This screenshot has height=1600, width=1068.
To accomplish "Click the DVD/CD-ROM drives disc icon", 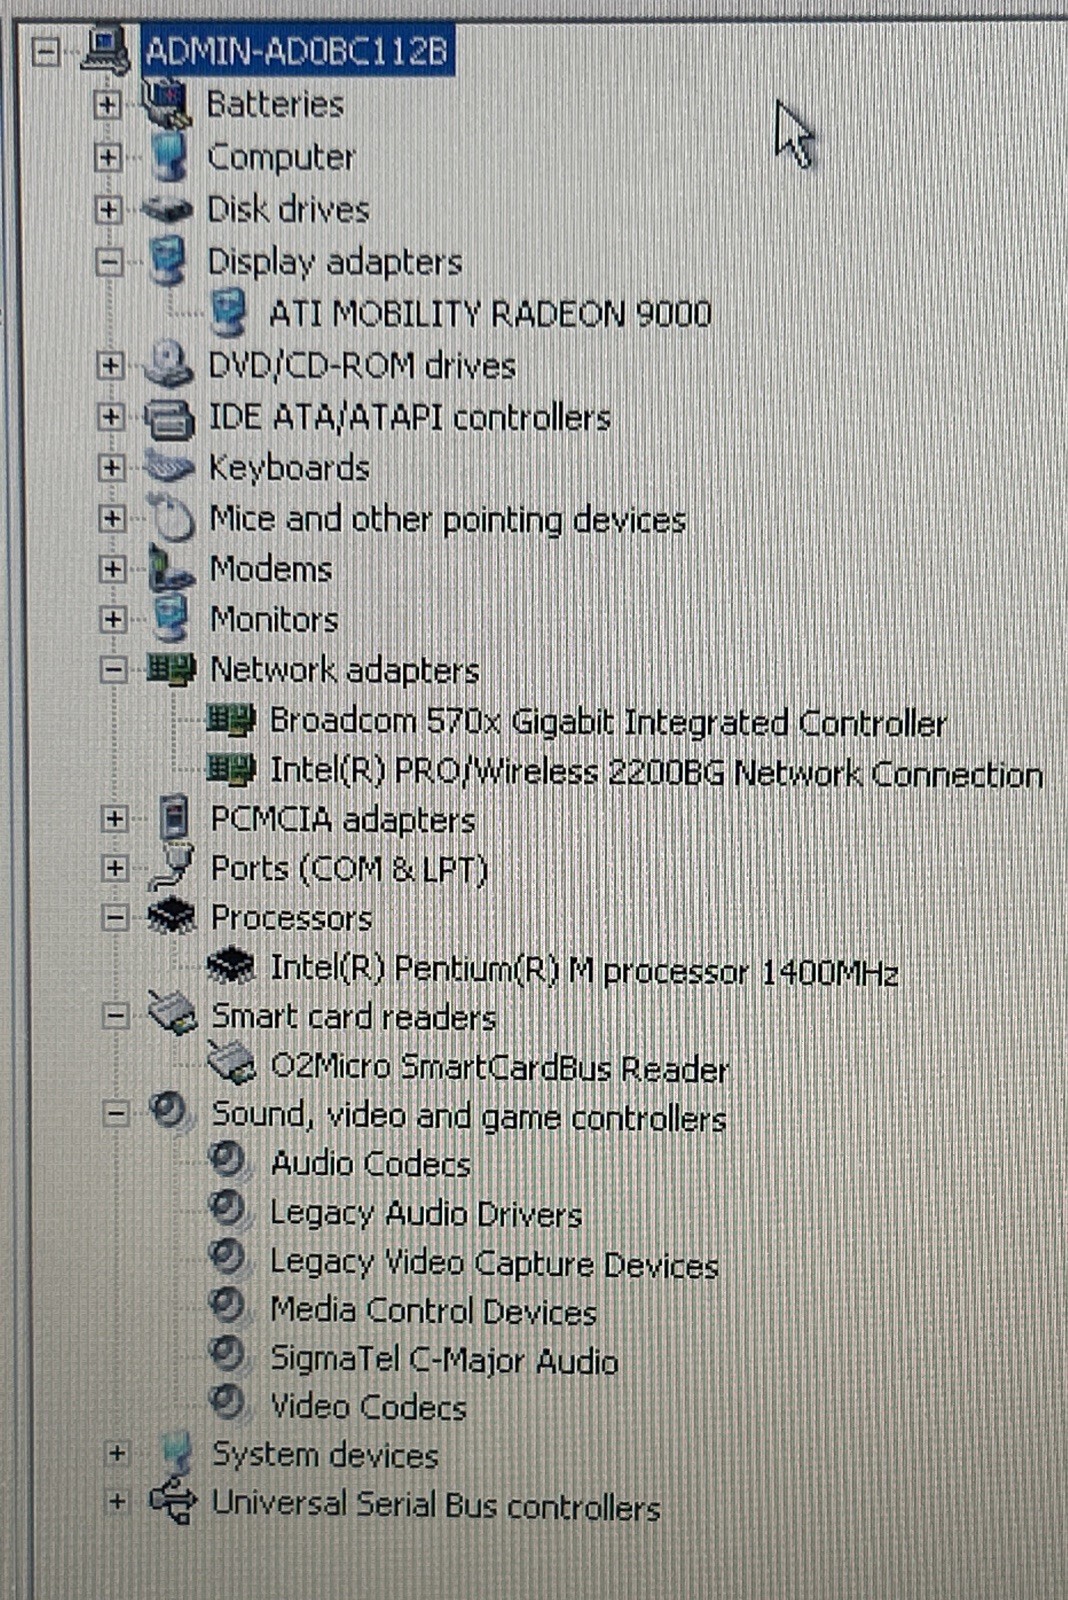I will 169,365.
